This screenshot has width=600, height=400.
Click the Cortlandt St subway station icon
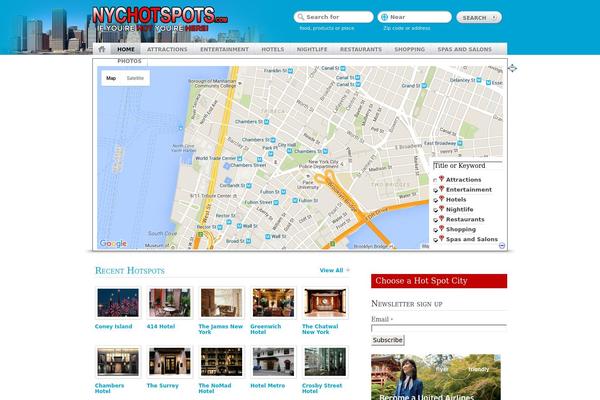249,186
